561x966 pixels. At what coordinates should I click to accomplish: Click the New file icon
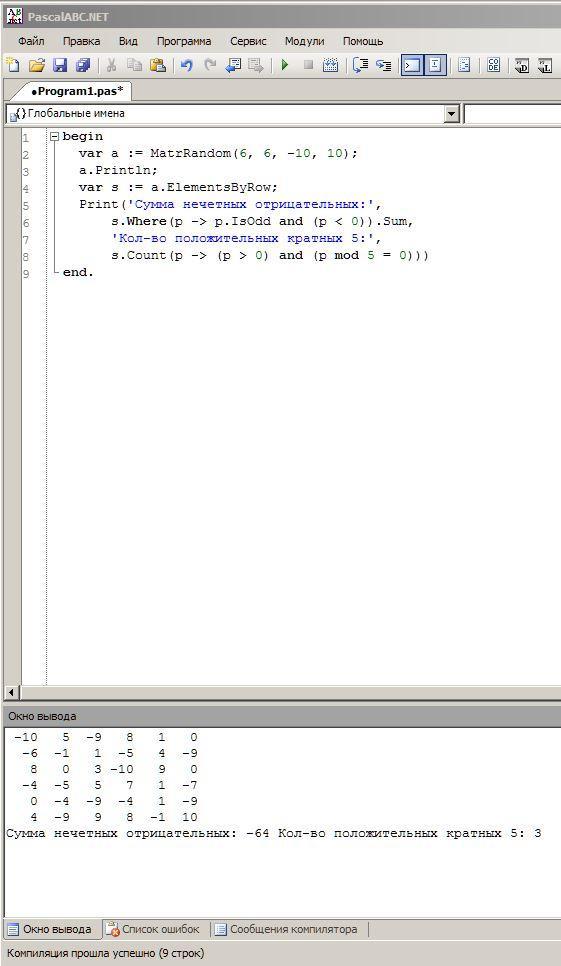click(x=12, y=65)
